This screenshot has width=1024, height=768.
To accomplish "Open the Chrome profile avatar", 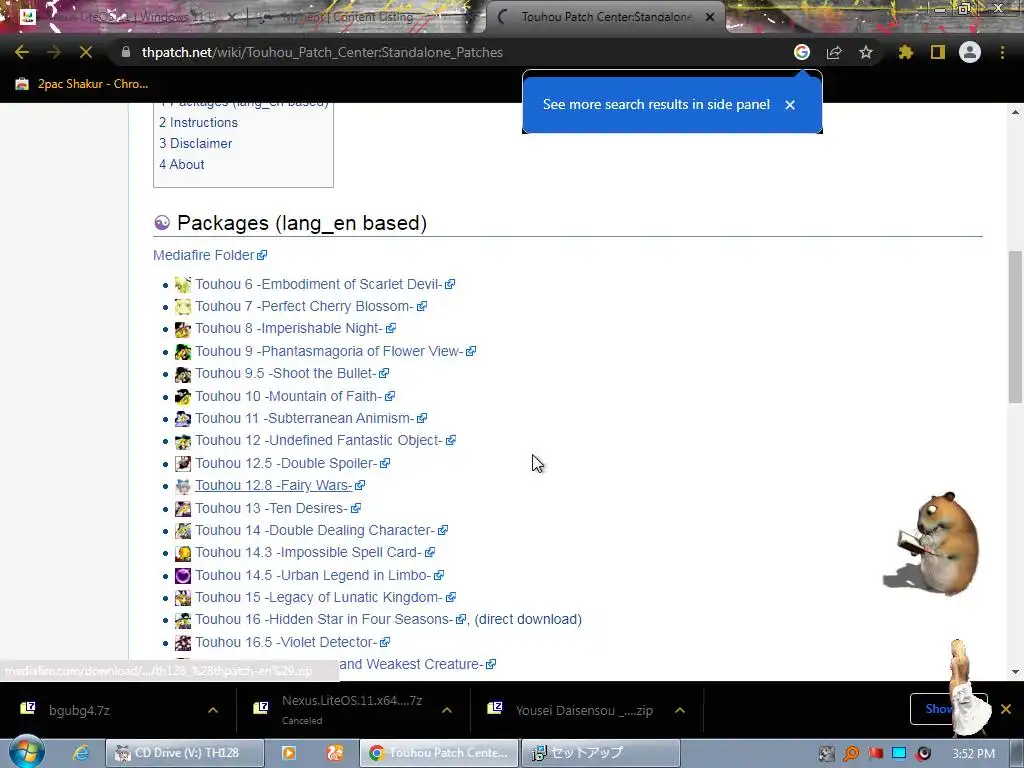I will (970, 52).
